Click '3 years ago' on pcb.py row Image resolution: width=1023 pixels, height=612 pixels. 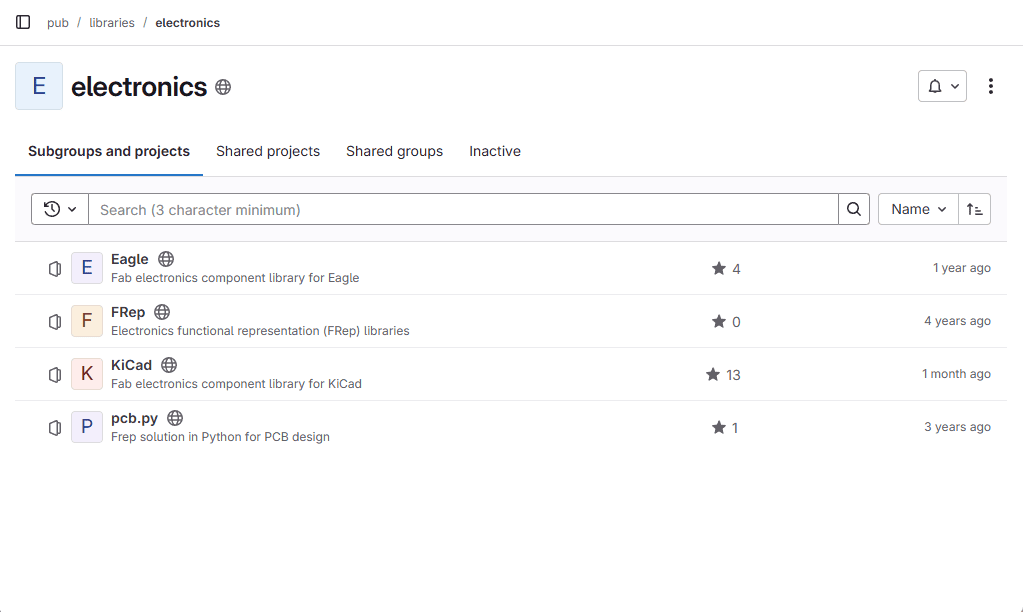click(957, 426)
